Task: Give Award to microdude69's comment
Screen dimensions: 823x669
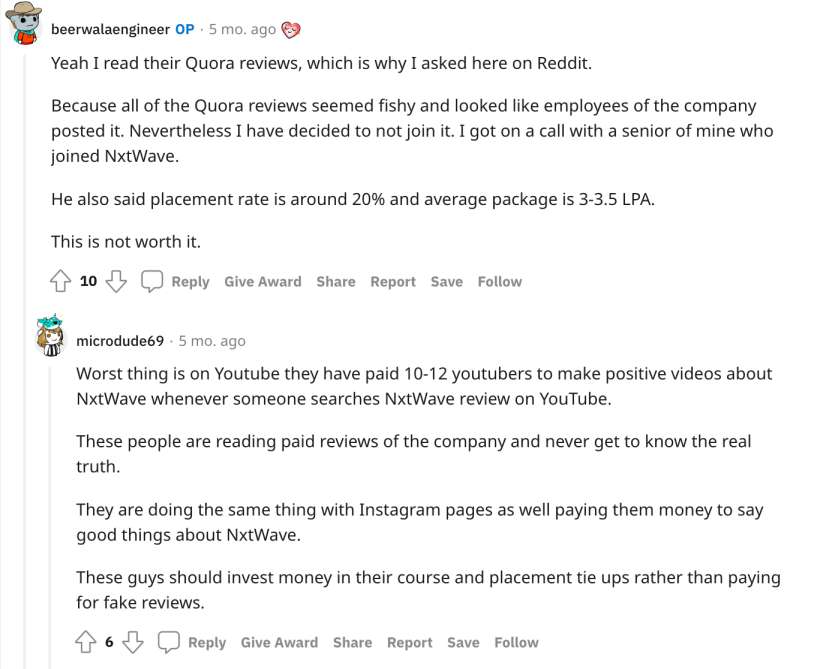Action: coord(279,643)
